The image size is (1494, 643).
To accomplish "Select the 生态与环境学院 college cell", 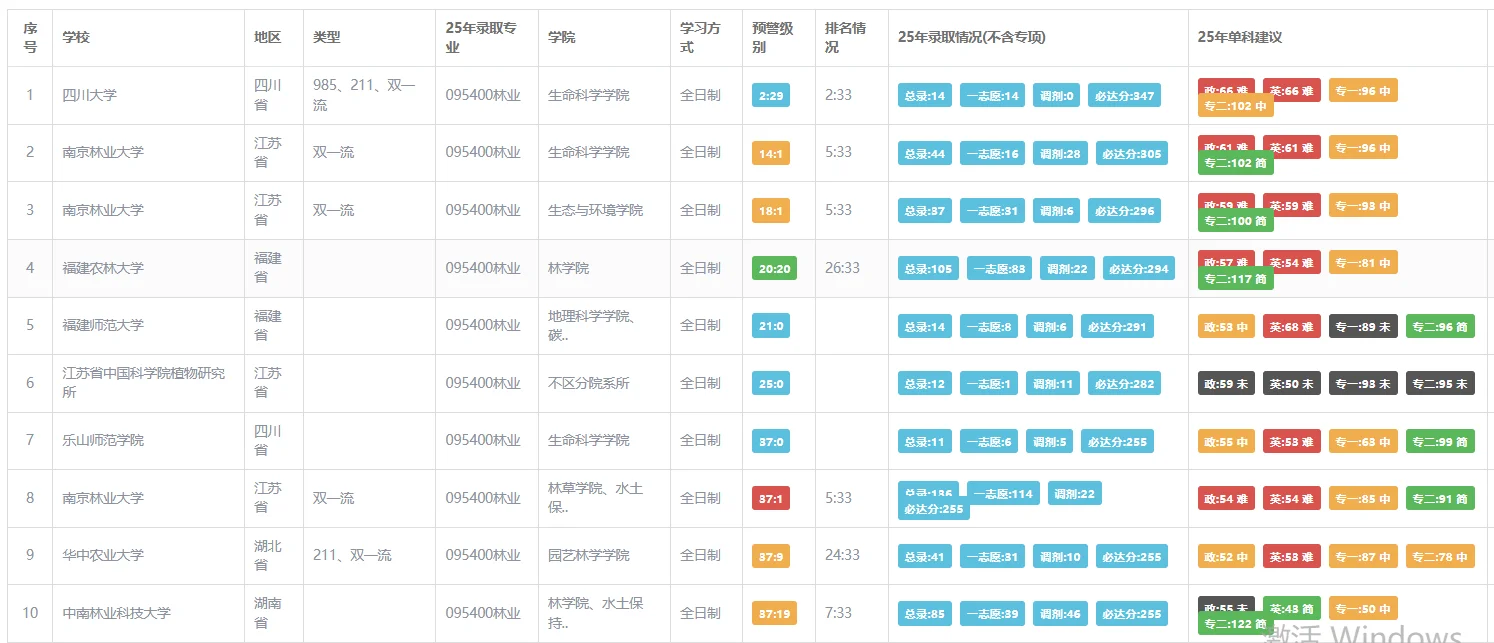I will 595,210.
